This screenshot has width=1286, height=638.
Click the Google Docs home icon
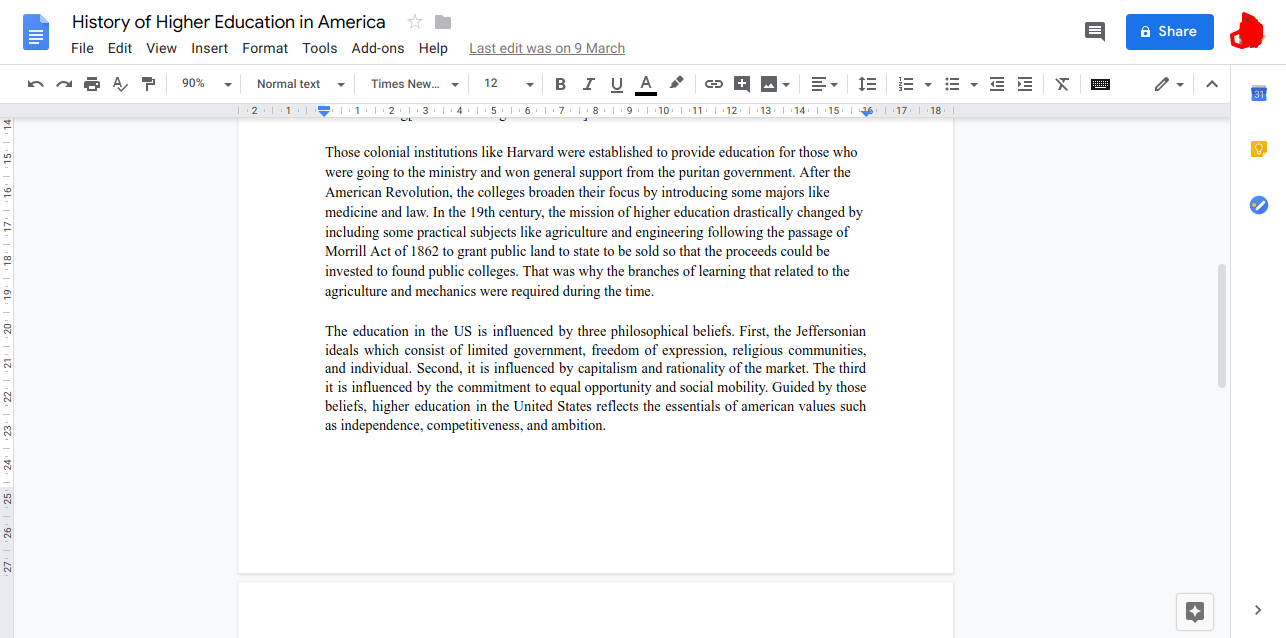pyautogui.click(x=36, y=33)
